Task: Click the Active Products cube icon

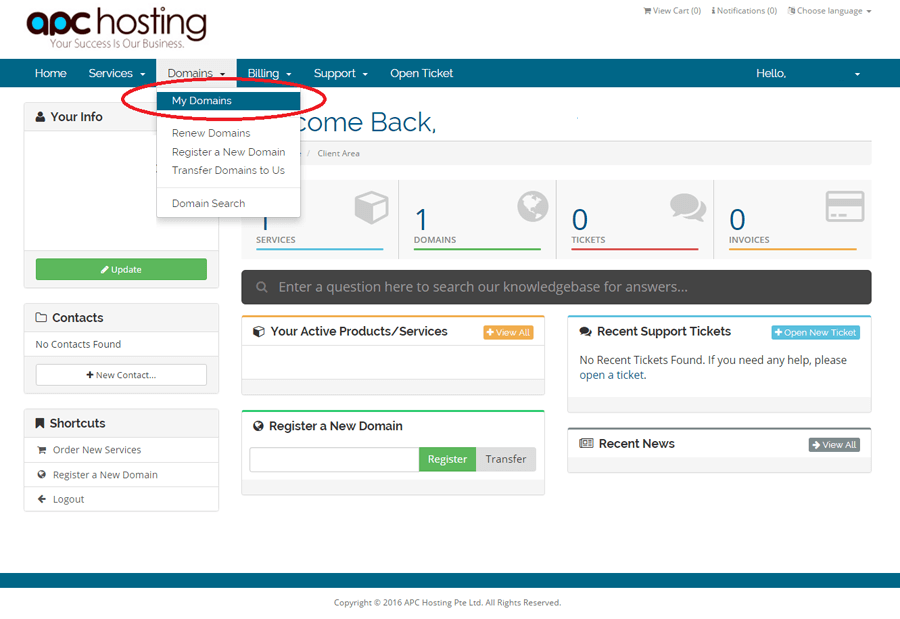Action: (259, 331)
